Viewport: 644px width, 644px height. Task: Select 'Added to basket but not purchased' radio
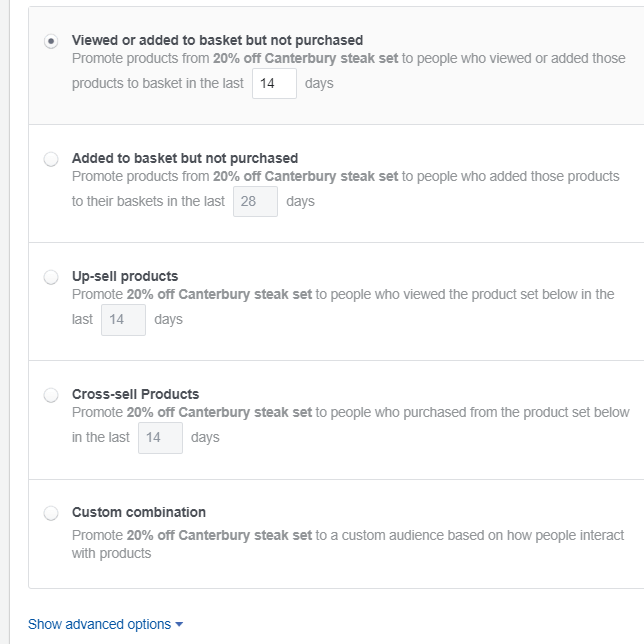tap(51, 159)
